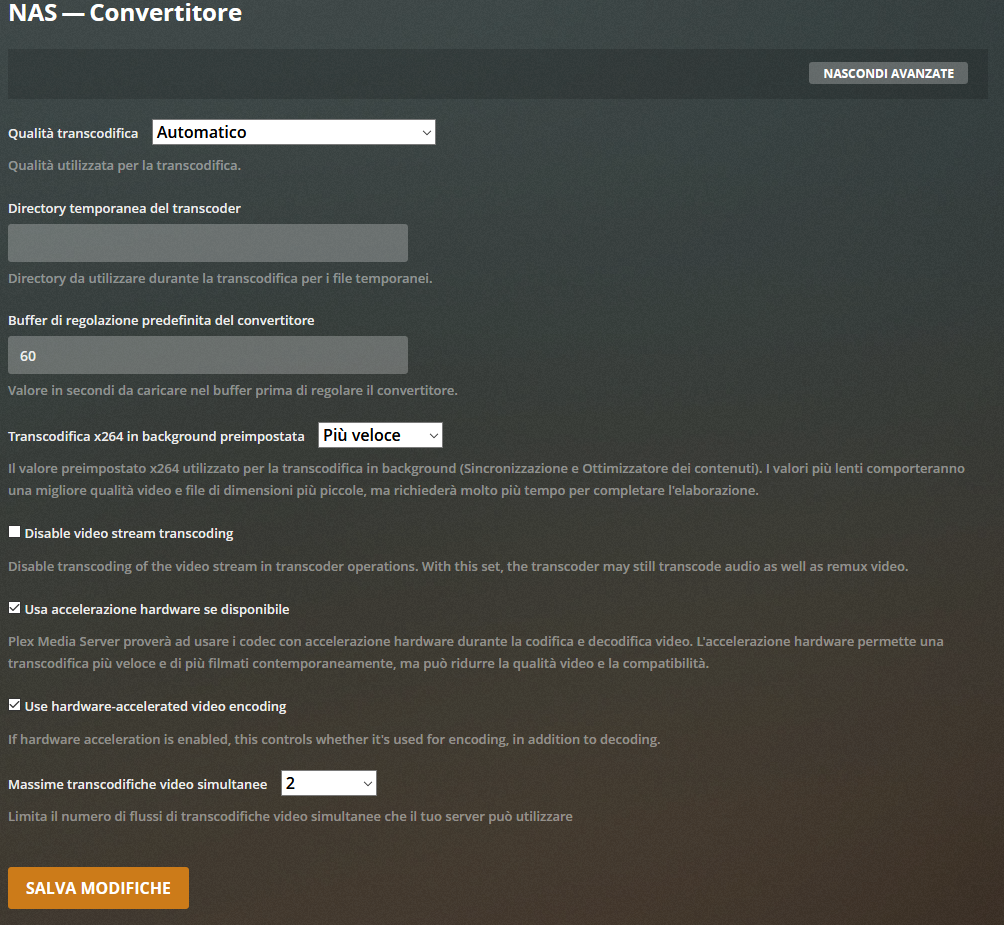Click the buffer field containing 60
Screen dimensions: 1004x925
click(x=207, y=355)
